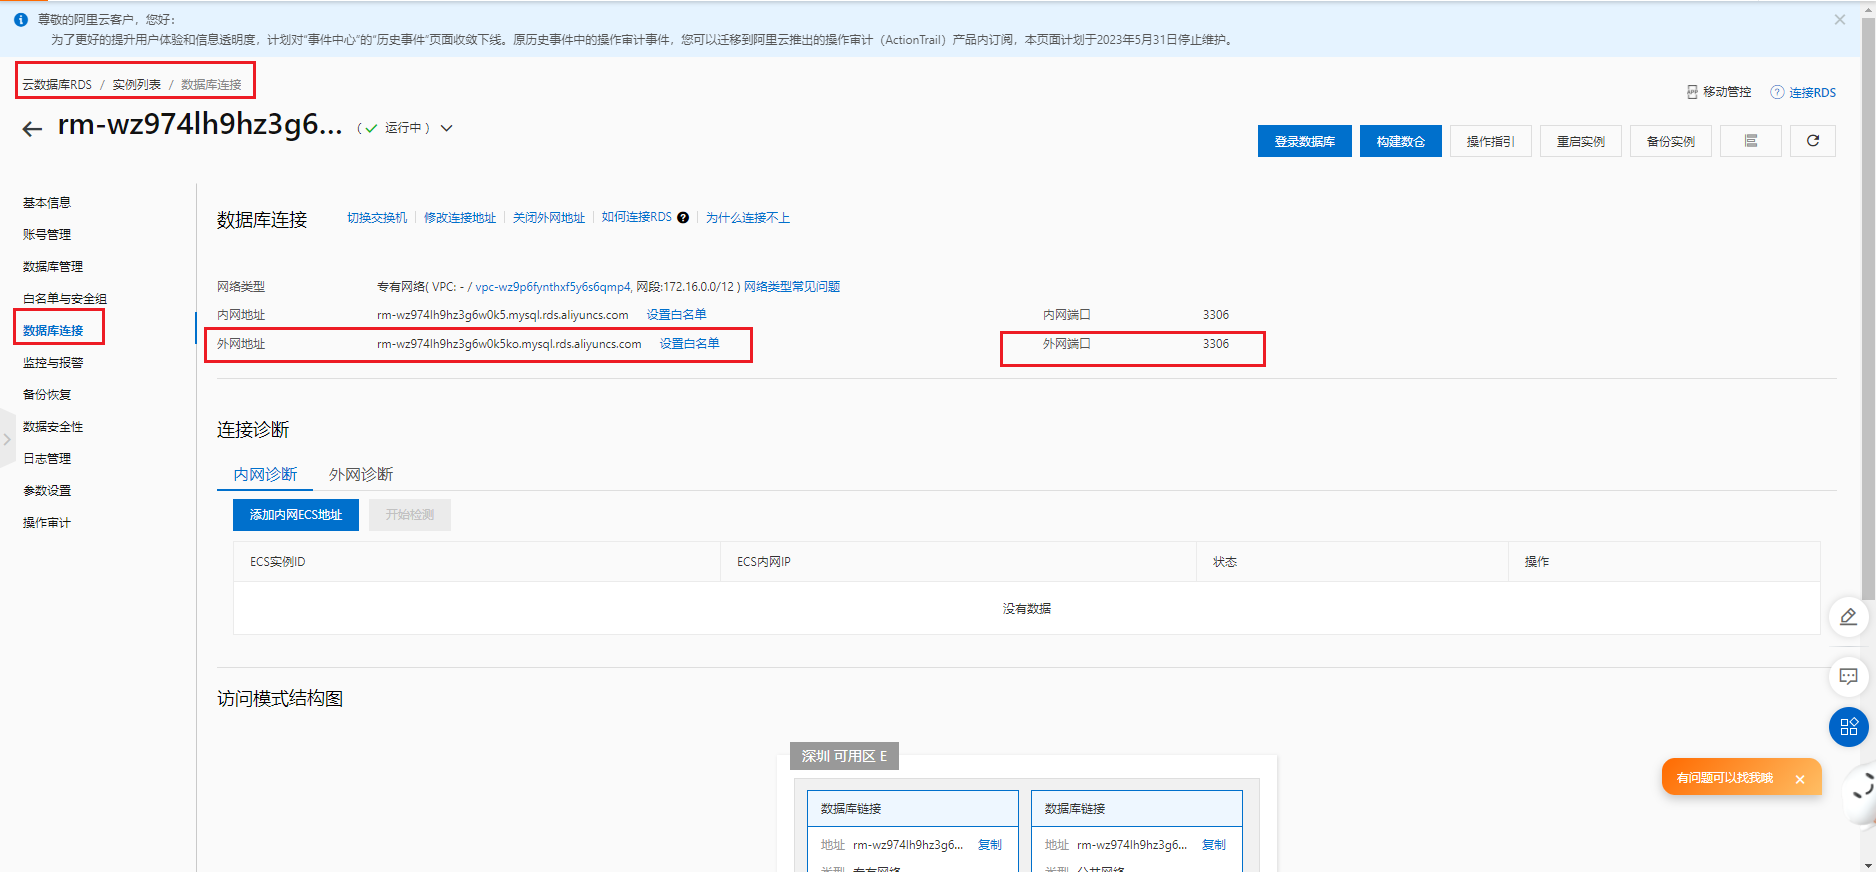This screenshot has height=872, width=1876.
Task: Click 云数据库RDS breadcrumb
Action: tap(57, 84)
